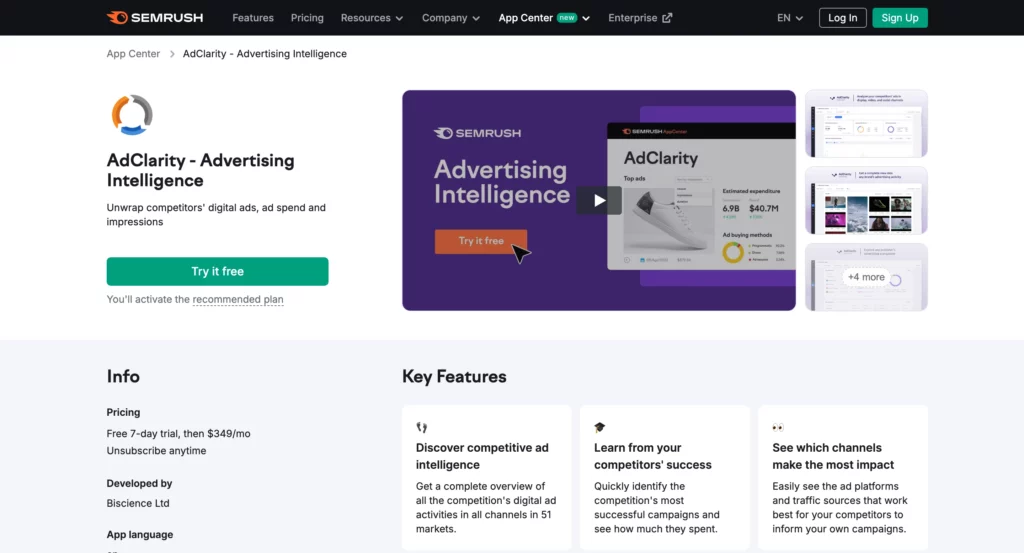This screenshot has width=1024, height=553.
Task: Open the recommended plan link
Action: point(238,299)
